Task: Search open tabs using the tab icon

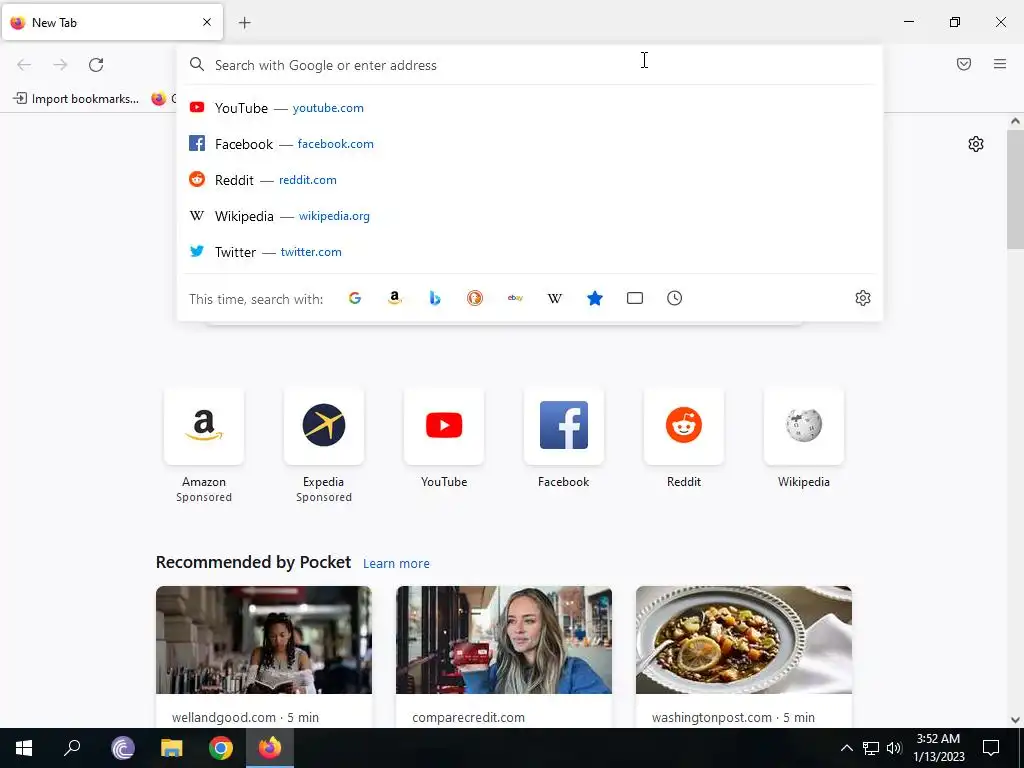Action: point(635,298)
